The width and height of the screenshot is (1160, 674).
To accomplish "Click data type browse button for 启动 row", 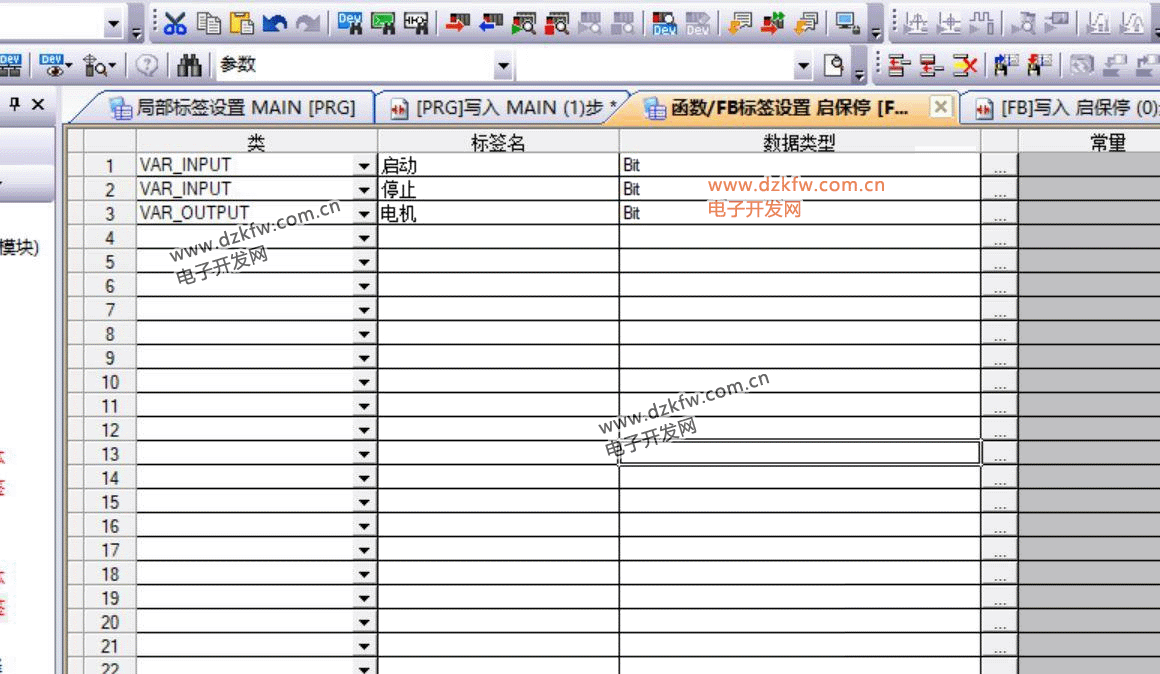I will (999, 167).
